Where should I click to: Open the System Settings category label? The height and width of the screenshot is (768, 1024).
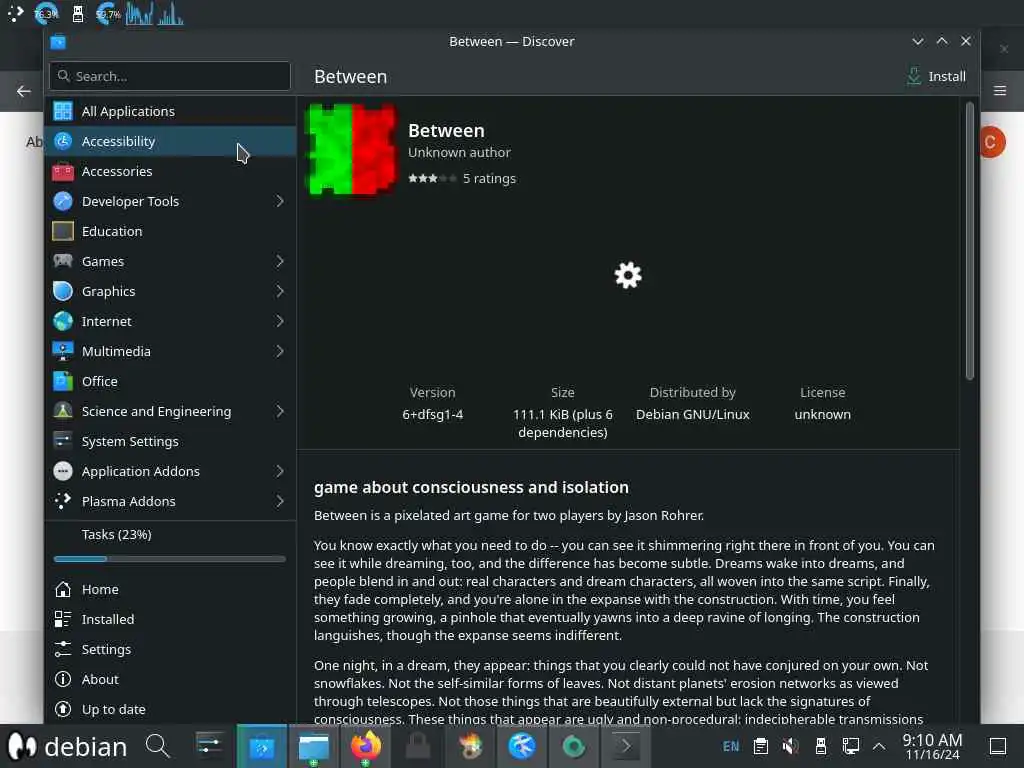click(x=130, y=441)
